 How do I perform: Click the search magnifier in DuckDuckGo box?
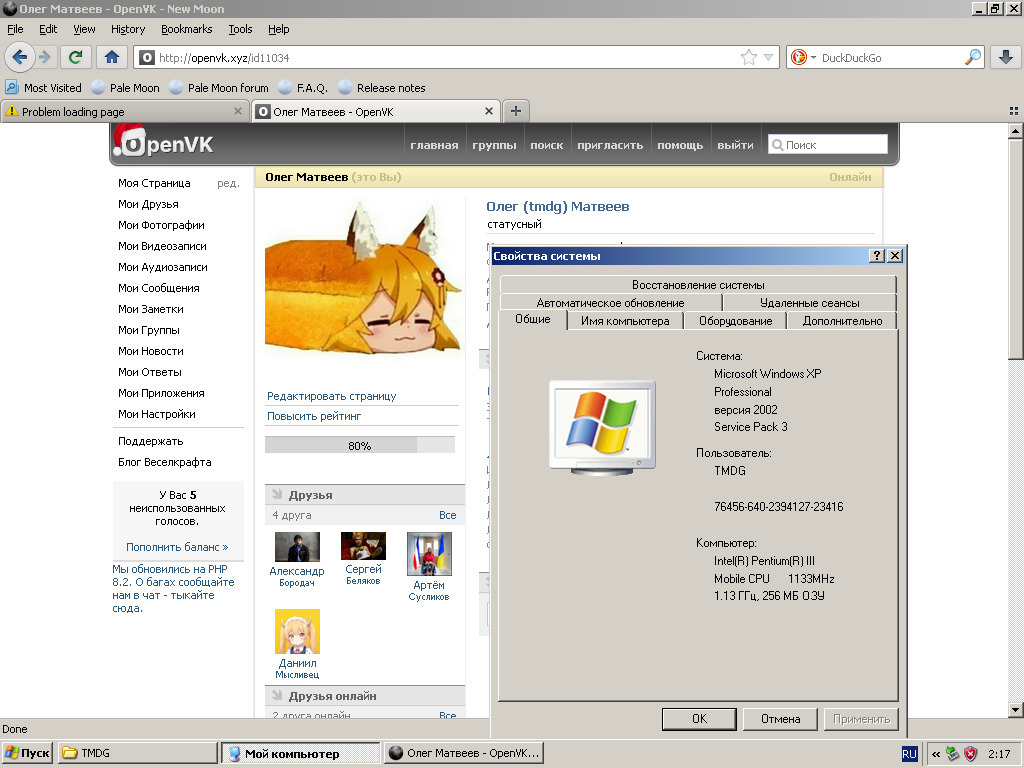(972, 57)
